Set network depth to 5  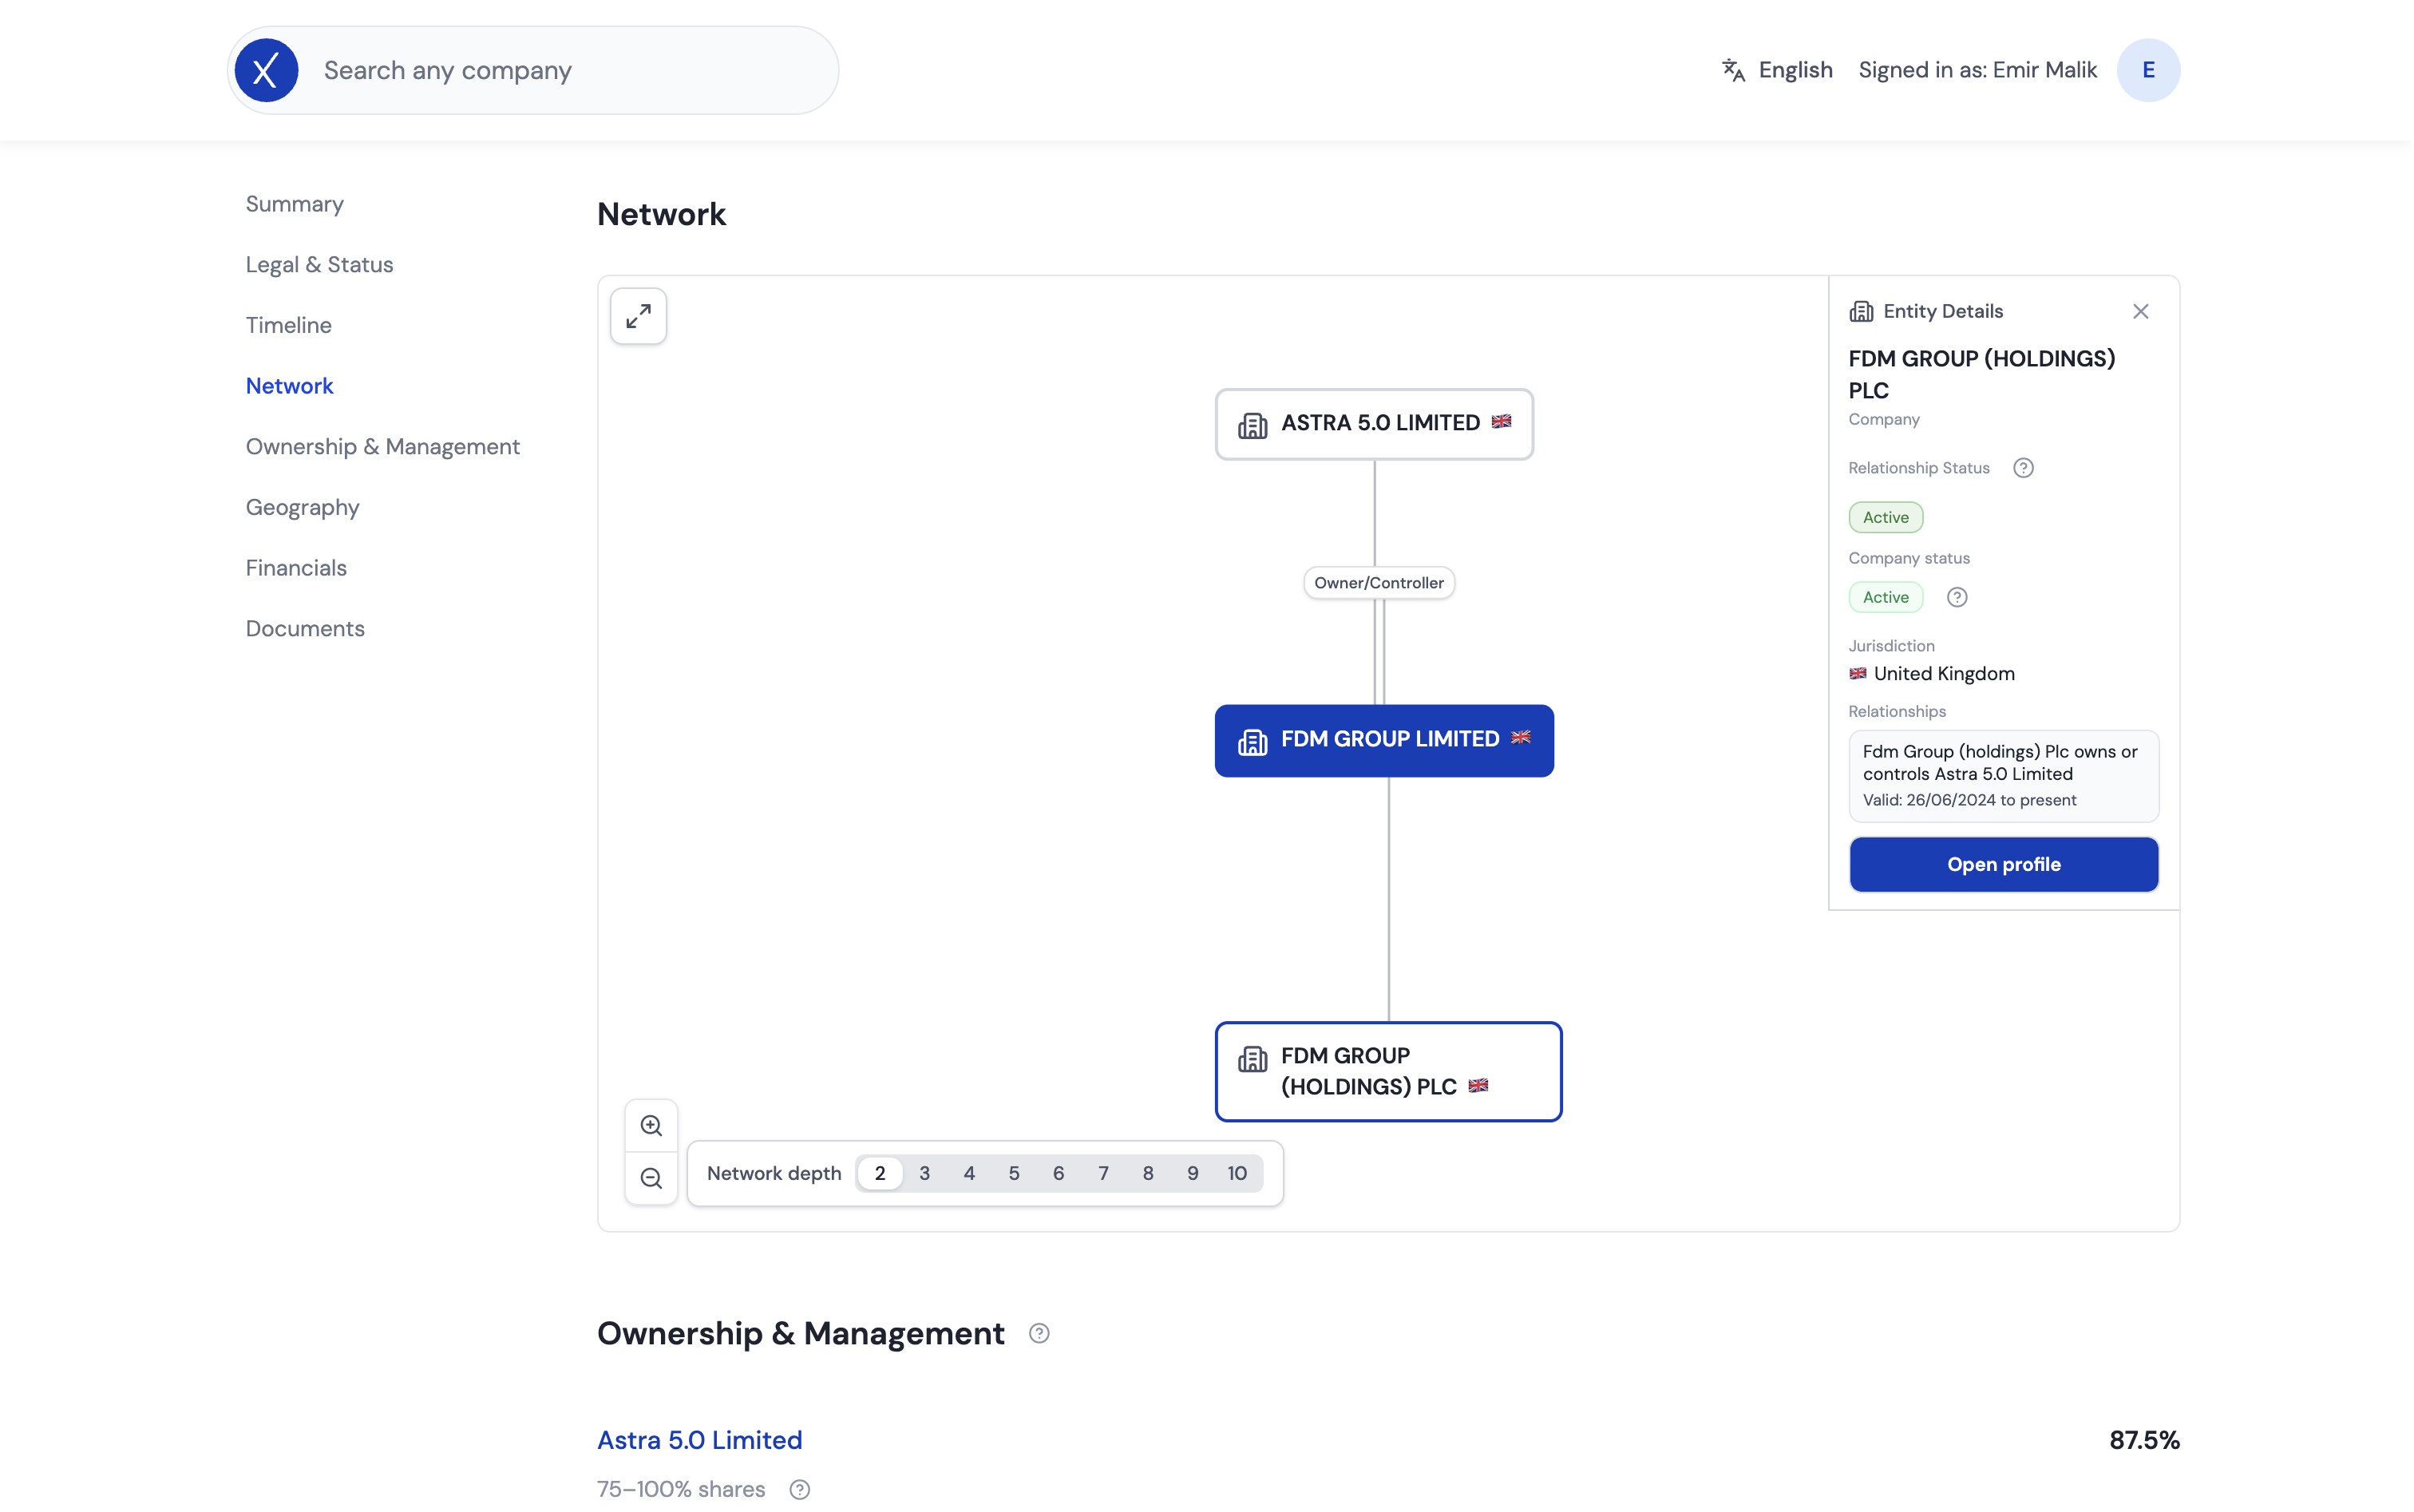click(x=1014, y=1173)
